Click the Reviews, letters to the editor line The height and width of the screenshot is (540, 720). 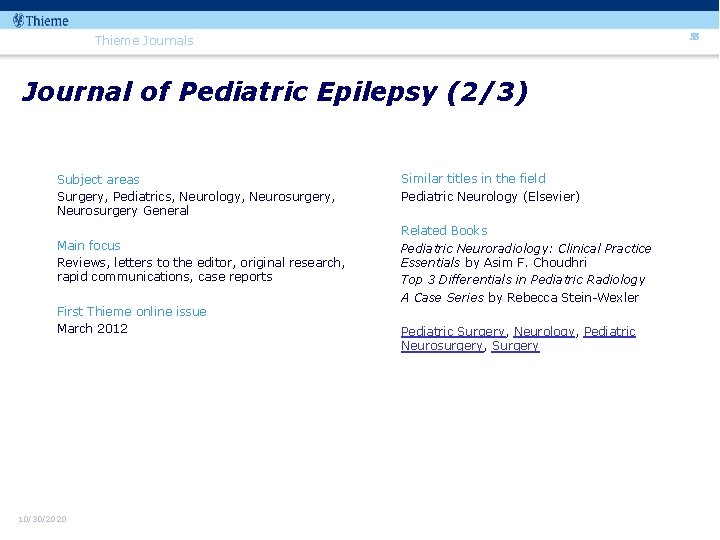[201, 263]
